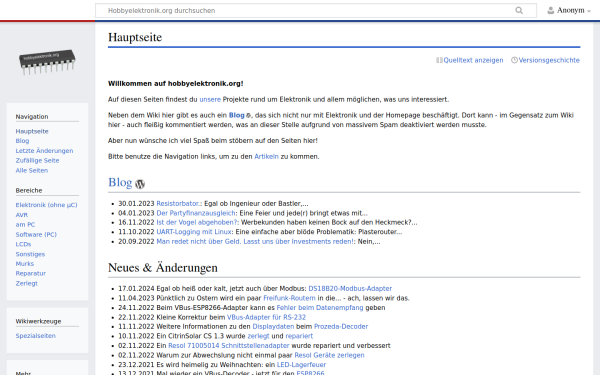Viewport: 600px width, 375px height.
Task: Open Reparatur section in sidebar
Action: point(31,273)
